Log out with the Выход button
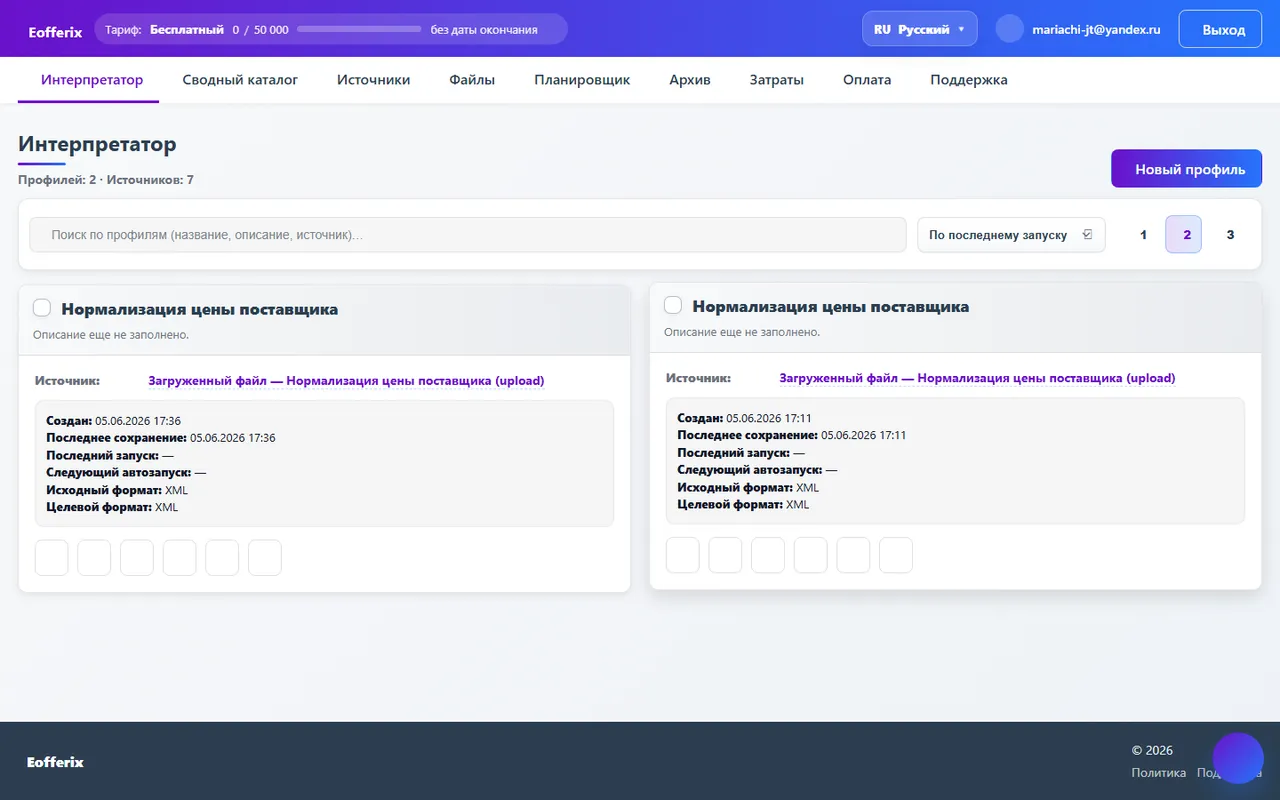The width and height of the screenshot is (1280, 800). 1220,29
